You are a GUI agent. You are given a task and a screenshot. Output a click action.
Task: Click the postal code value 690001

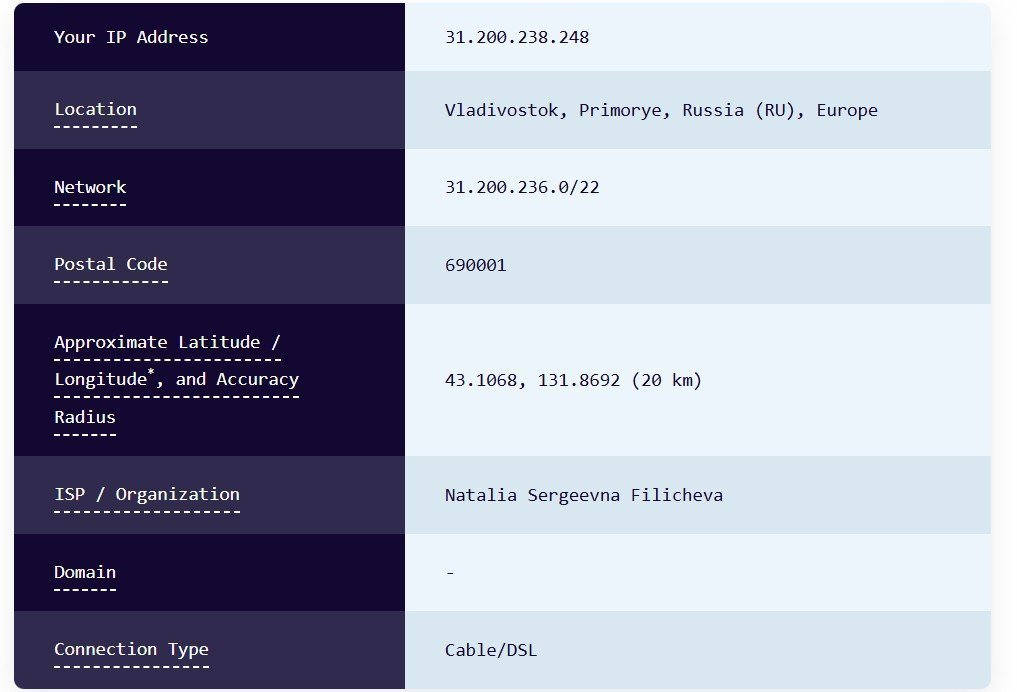click(x=476, y=265)
